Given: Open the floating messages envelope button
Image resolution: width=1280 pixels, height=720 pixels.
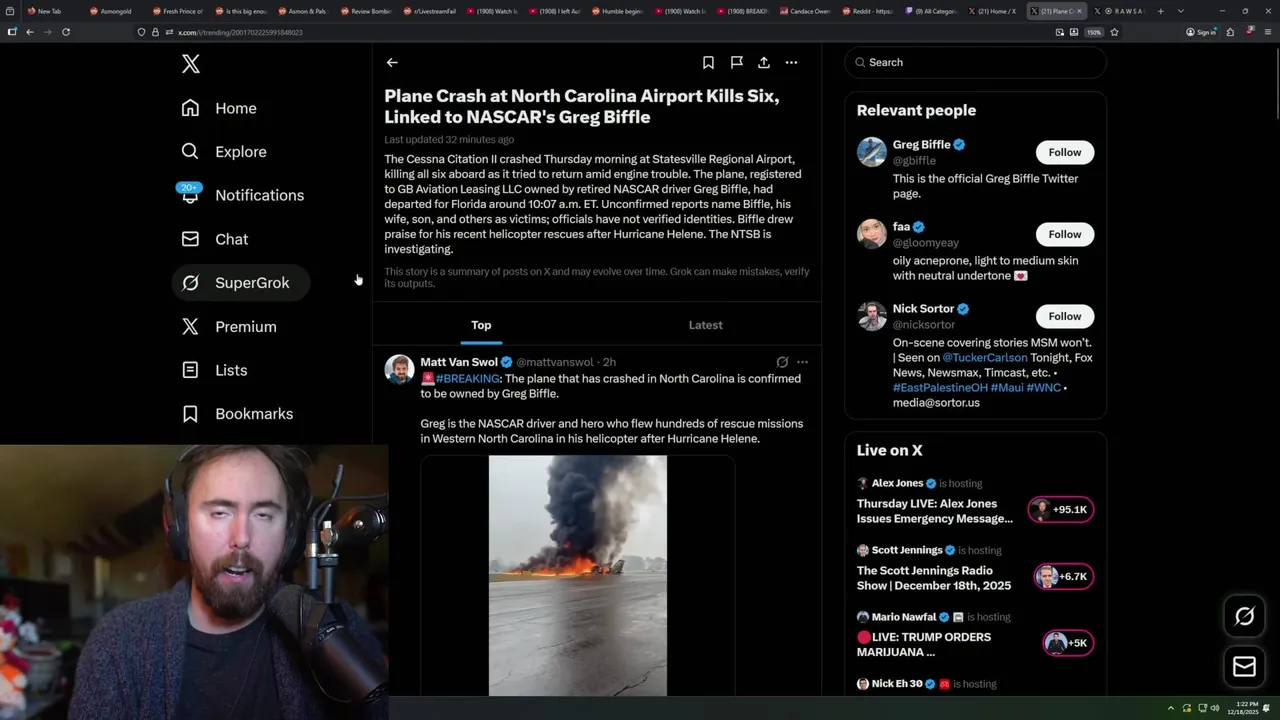Looking at the screenshot, I should [x=1245, y=666].
